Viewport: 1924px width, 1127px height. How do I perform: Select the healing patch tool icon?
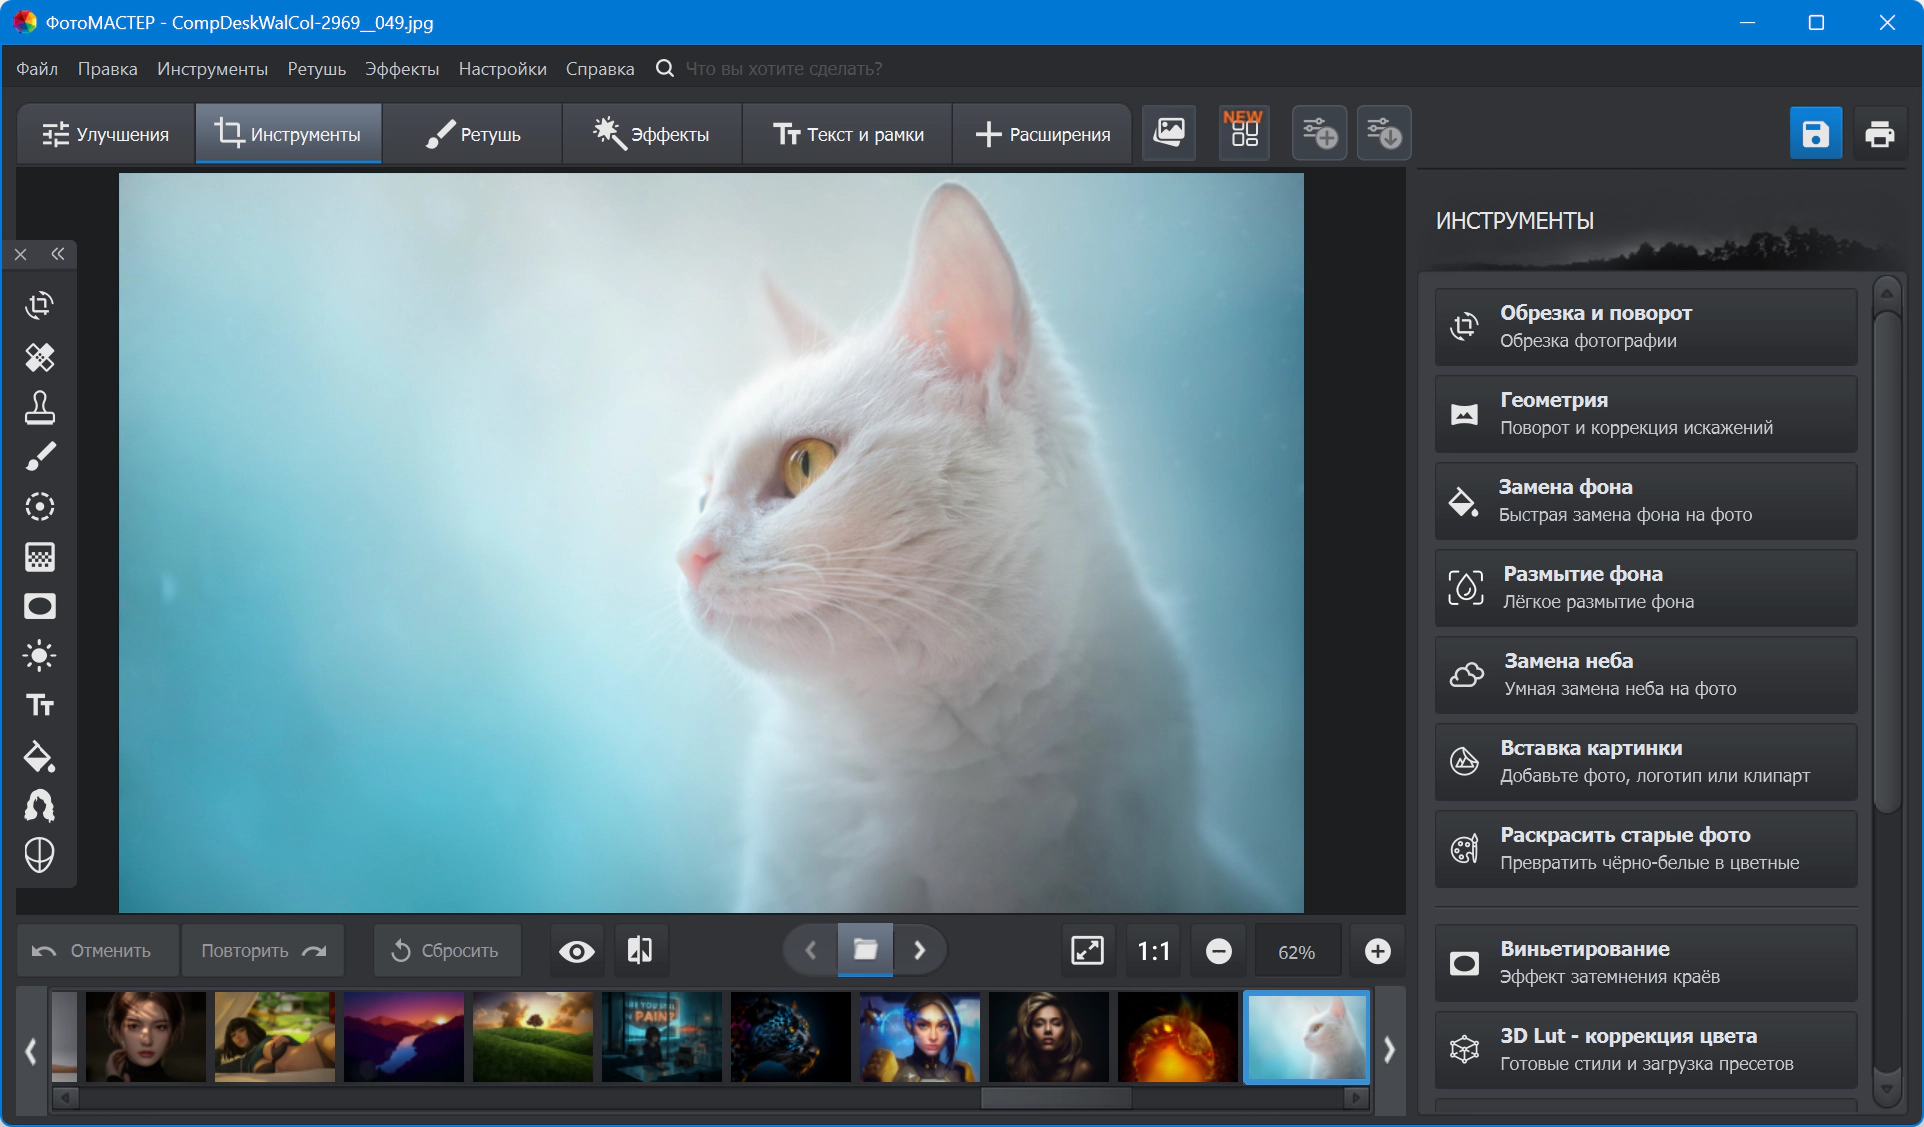point(39,357)
